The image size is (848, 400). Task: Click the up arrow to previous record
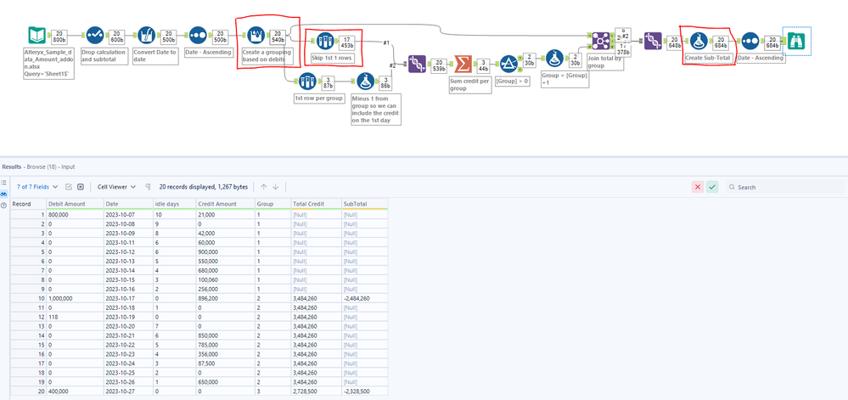tap(263, 187)
